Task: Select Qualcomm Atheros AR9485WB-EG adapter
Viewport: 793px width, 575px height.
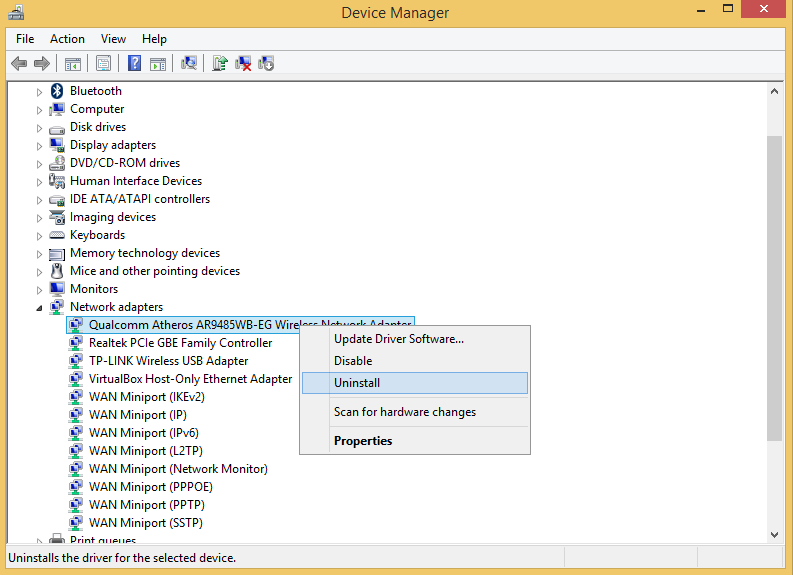Action: click(240, 325)
